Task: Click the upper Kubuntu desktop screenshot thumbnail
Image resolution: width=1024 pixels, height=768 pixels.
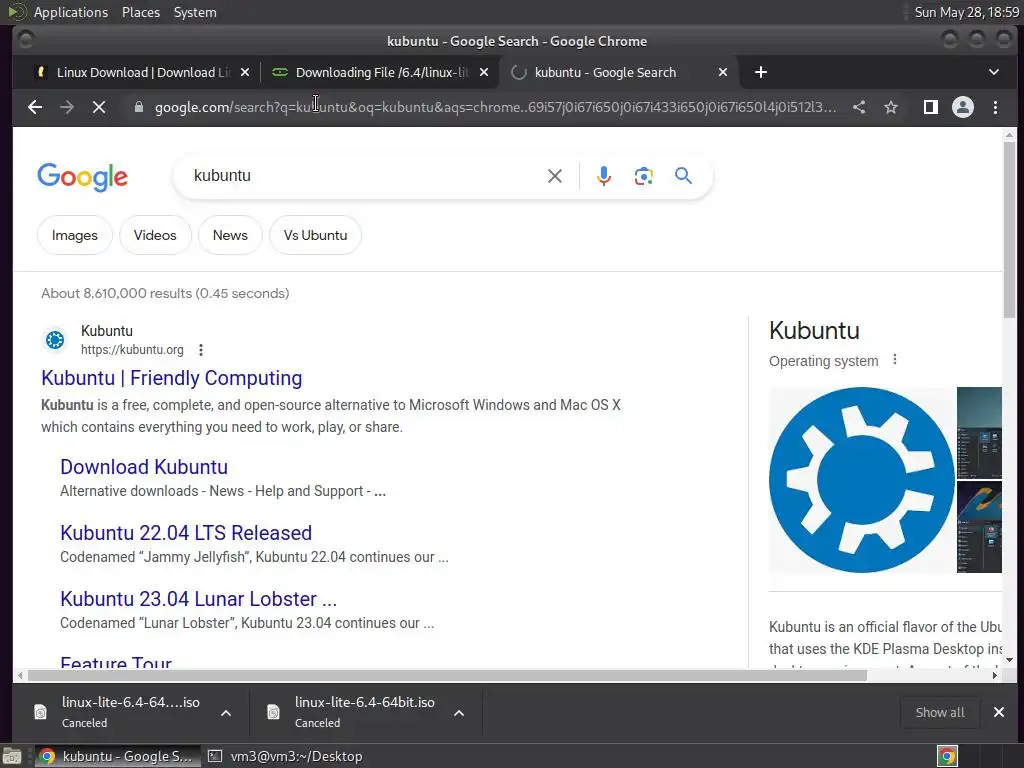Action: (979, 432)
